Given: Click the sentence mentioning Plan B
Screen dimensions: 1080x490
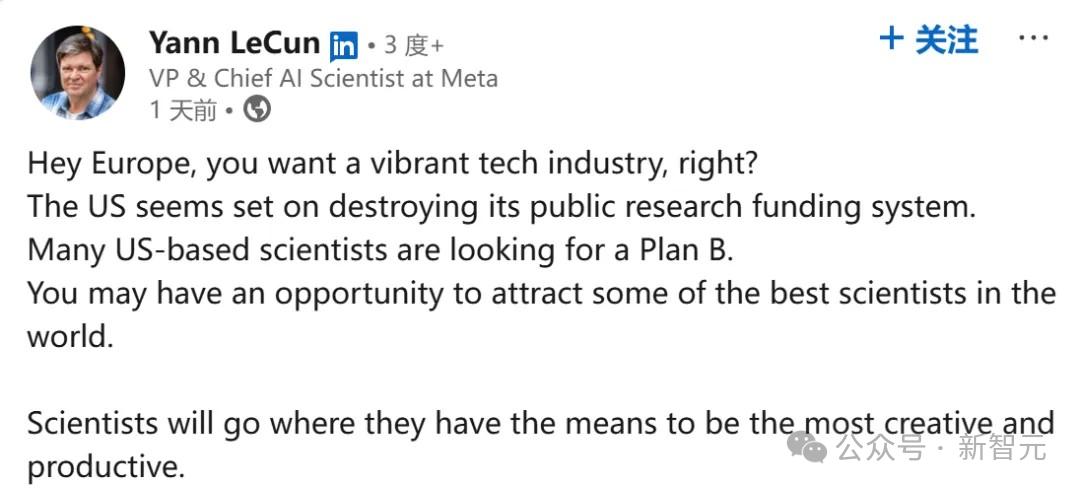Looking at the screenshot, I should (380, 250).
